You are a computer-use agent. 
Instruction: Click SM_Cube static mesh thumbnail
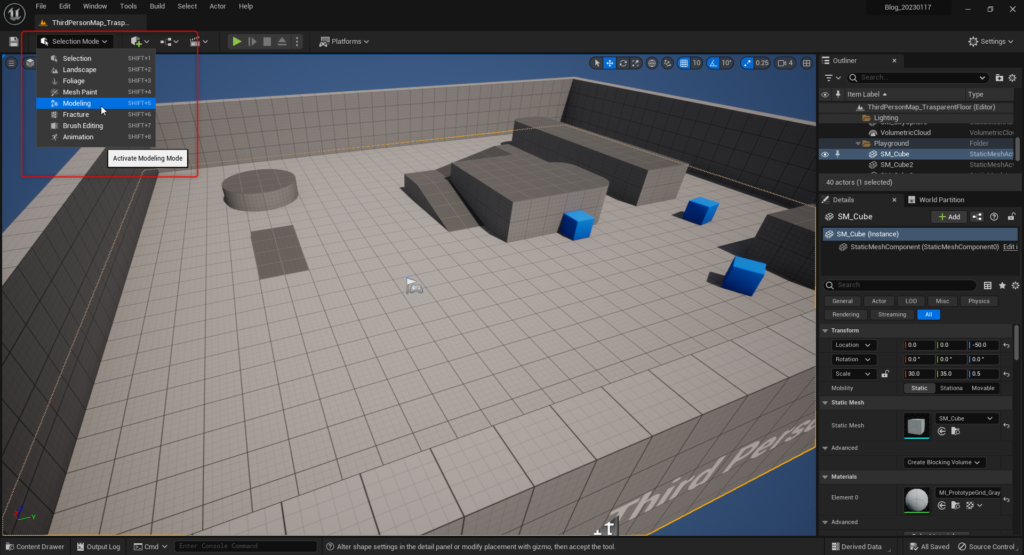click(x=916, y=426)
